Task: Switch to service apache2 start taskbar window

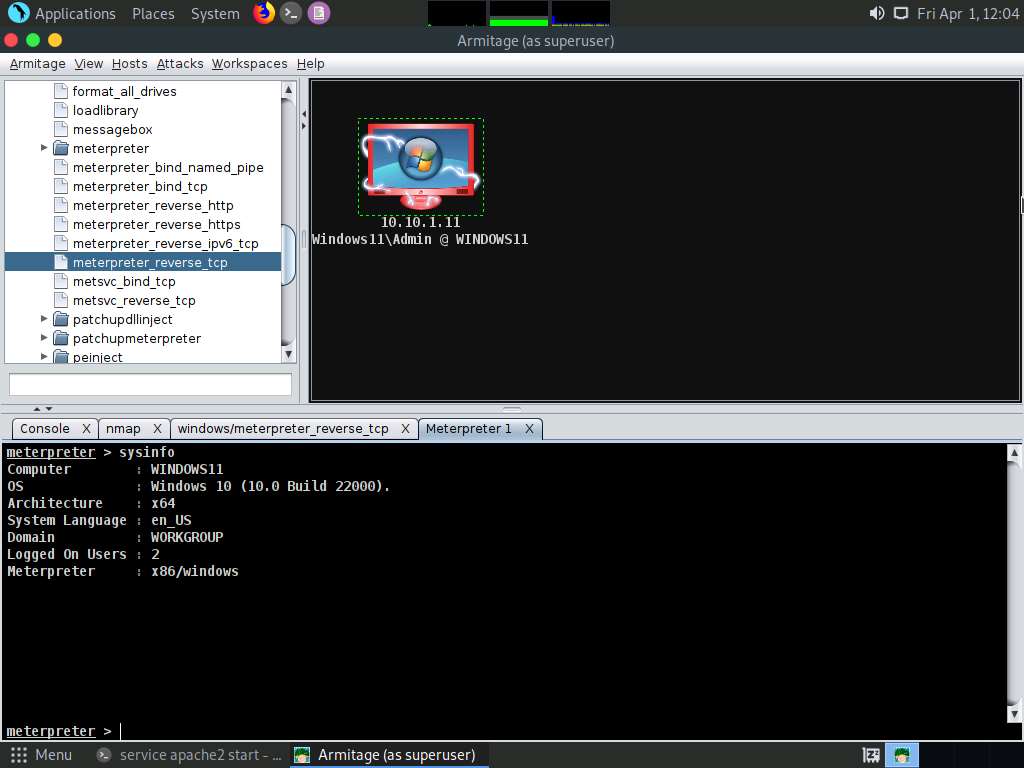Action: pyautogui.click(x=190, y=755)
